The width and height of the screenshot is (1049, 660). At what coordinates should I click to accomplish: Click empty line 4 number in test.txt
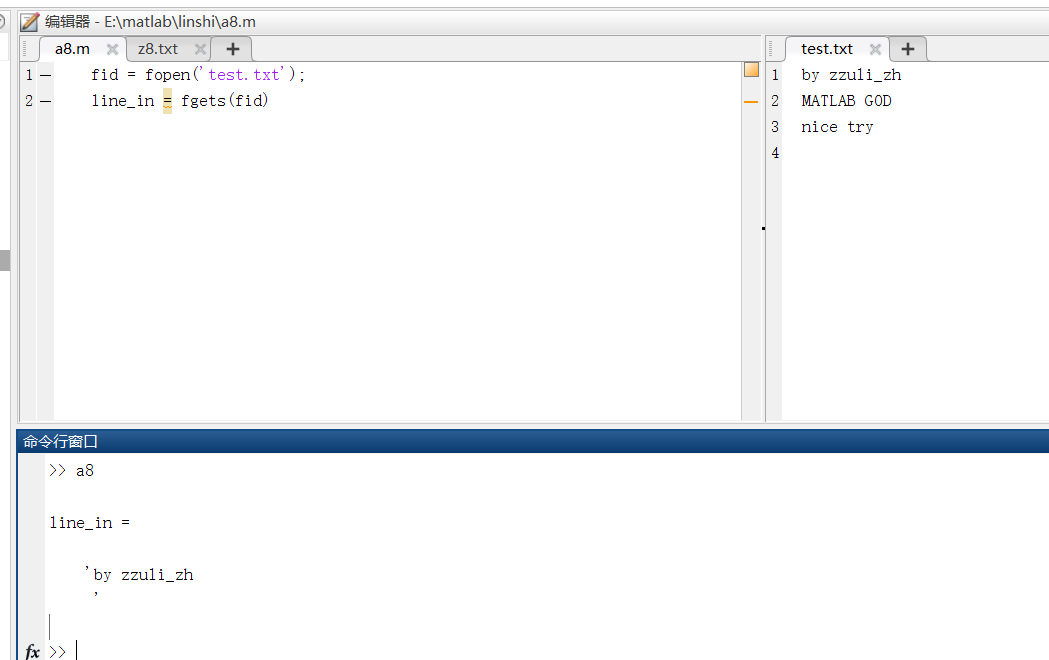tap(775, 153)
